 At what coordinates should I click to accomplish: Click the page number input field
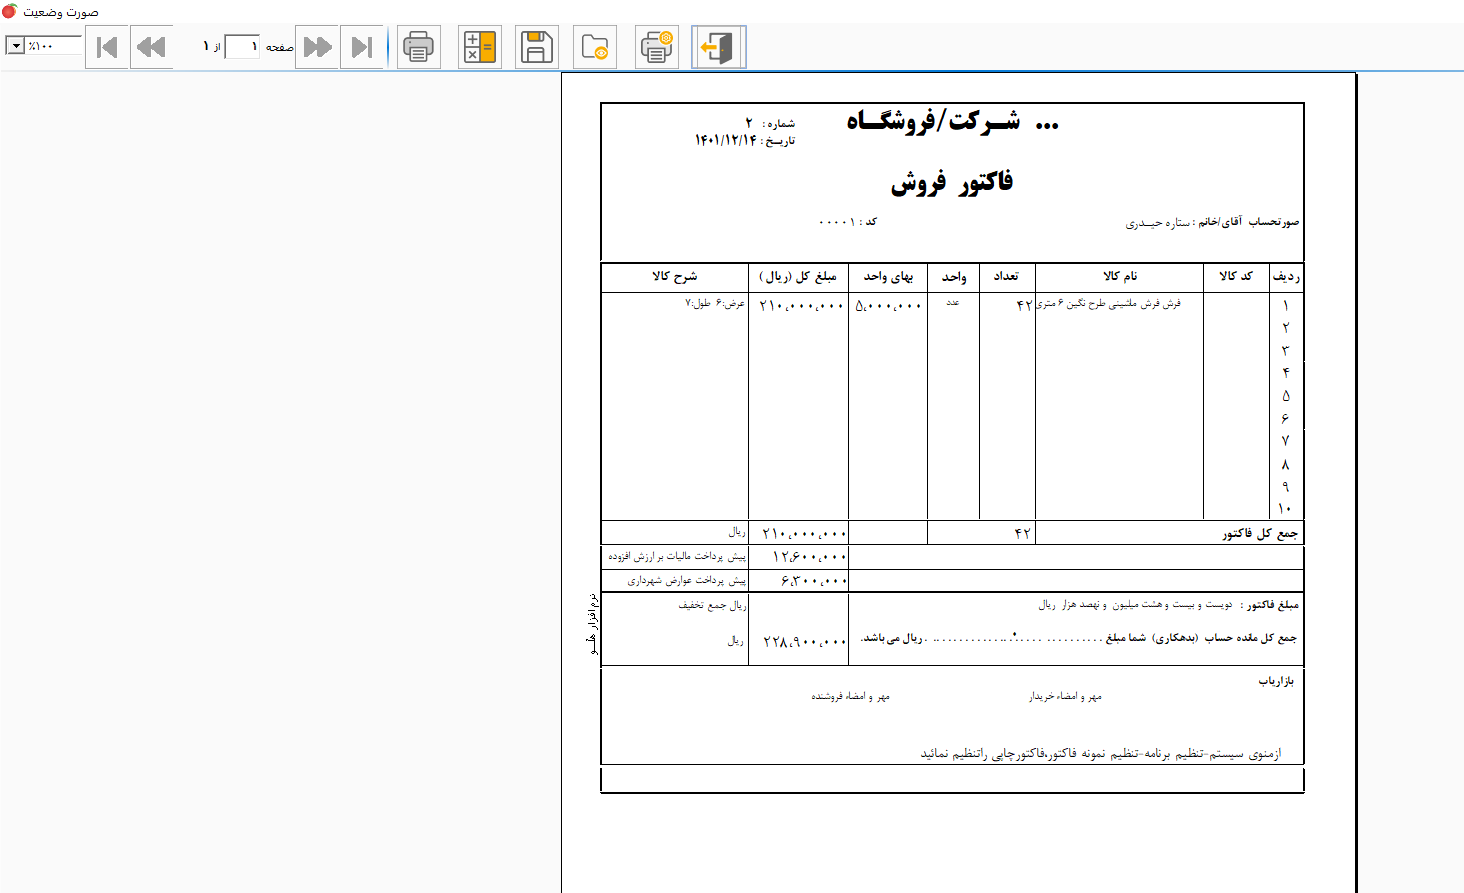(242, 46)
